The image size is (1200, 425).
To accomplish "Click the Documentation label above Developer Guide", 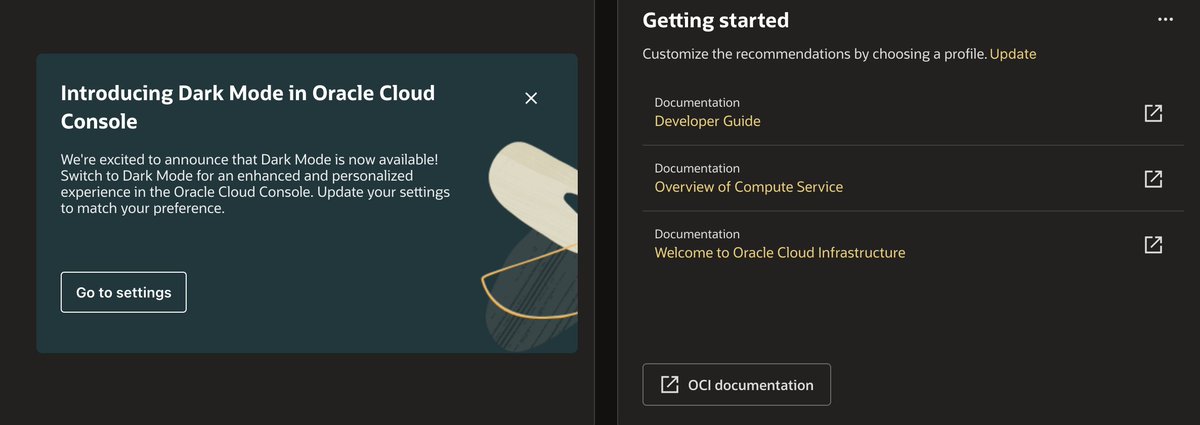I will (697, 103).
